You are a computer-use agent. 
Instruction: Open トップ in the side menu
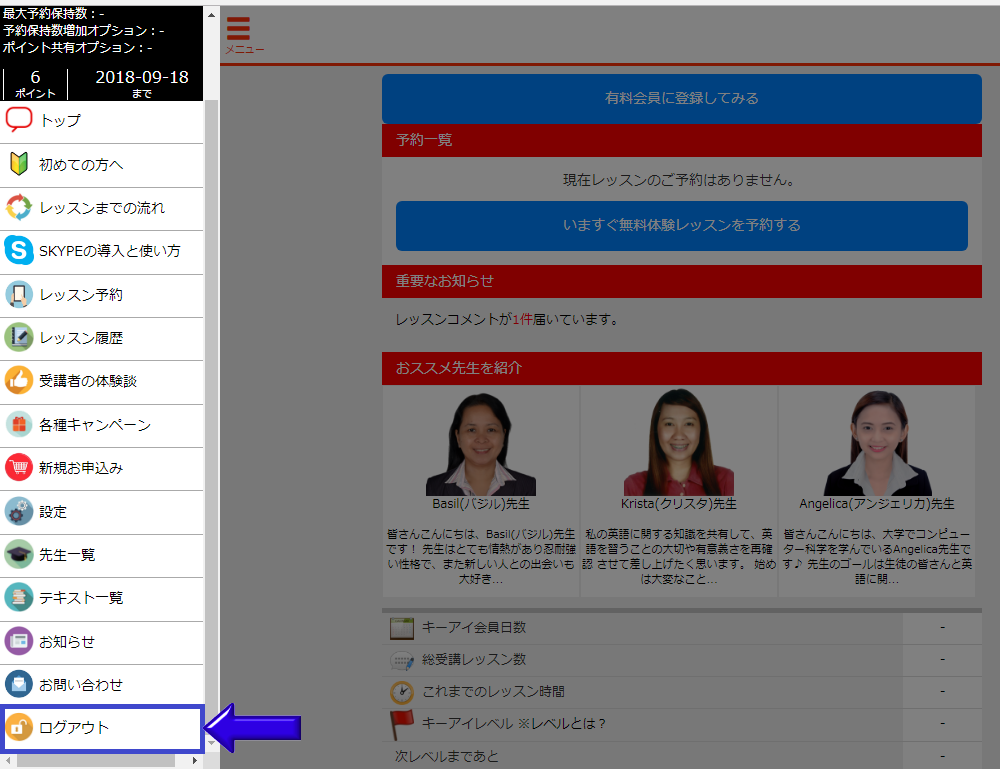102,121
